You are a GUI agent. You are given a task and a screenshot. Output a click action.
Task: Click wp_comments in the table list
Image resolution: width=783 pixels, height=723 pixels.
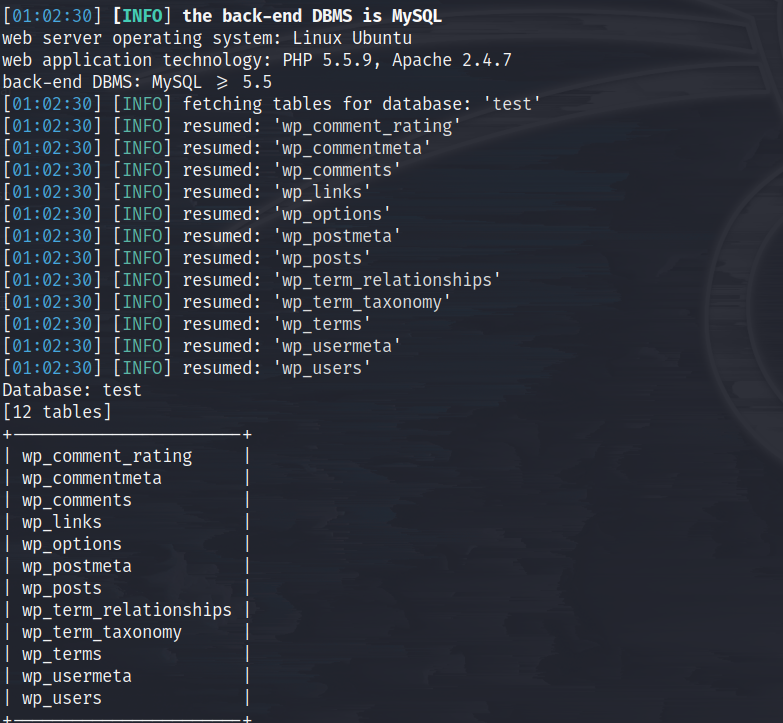77,500
